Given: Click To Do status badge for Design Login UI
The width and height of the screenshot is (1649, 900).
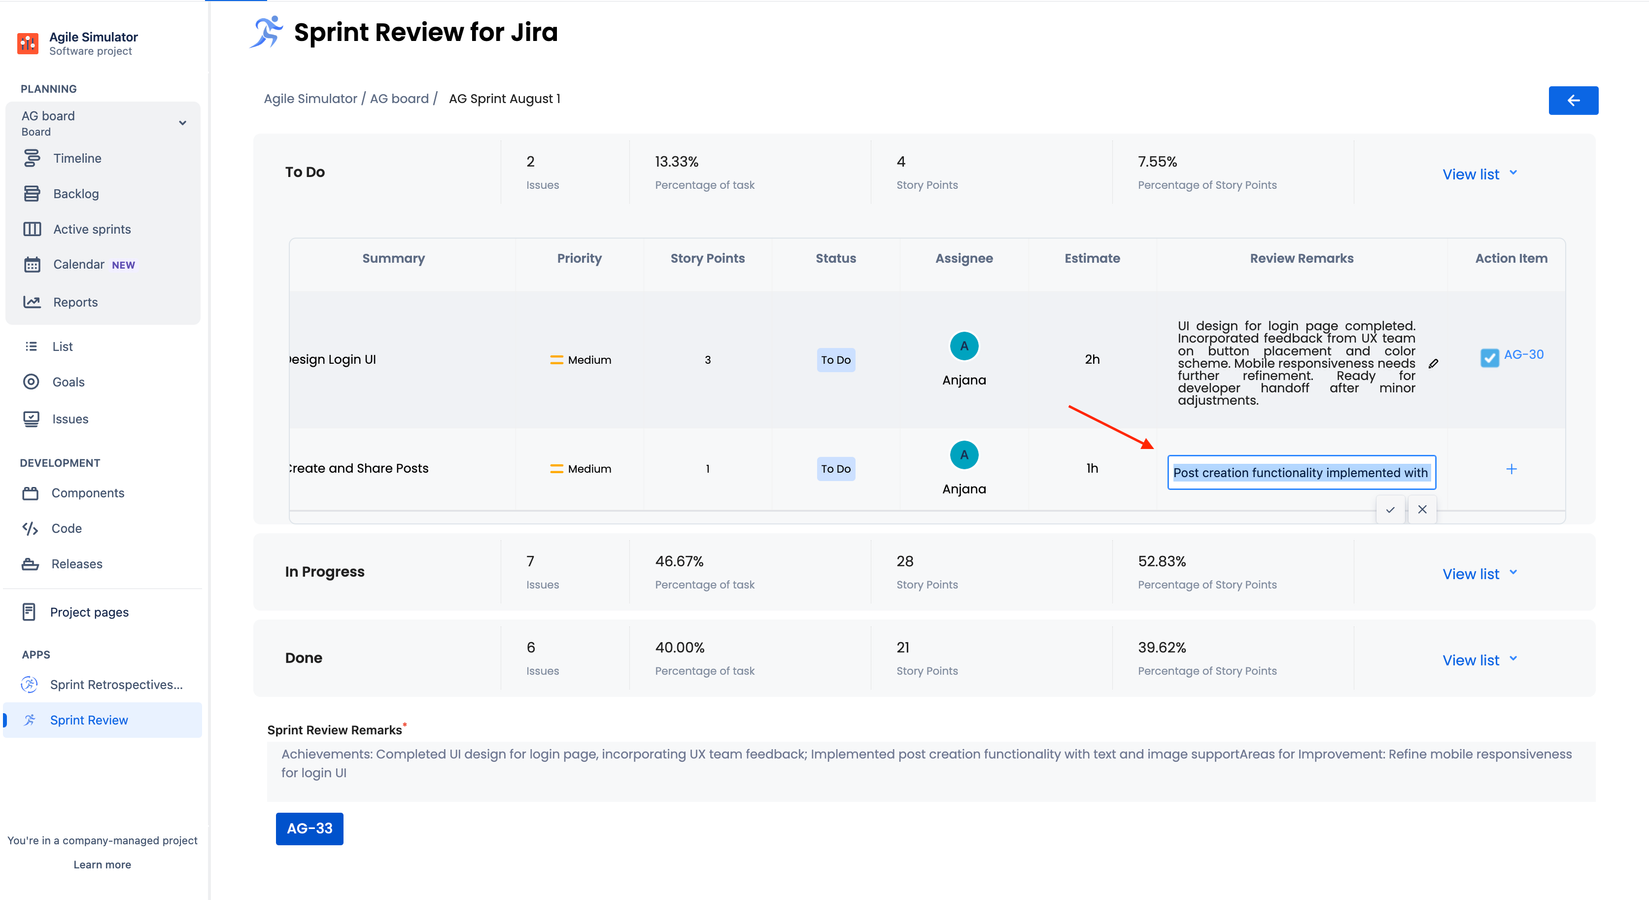Looking at the screenshot, I should point(836,360).
